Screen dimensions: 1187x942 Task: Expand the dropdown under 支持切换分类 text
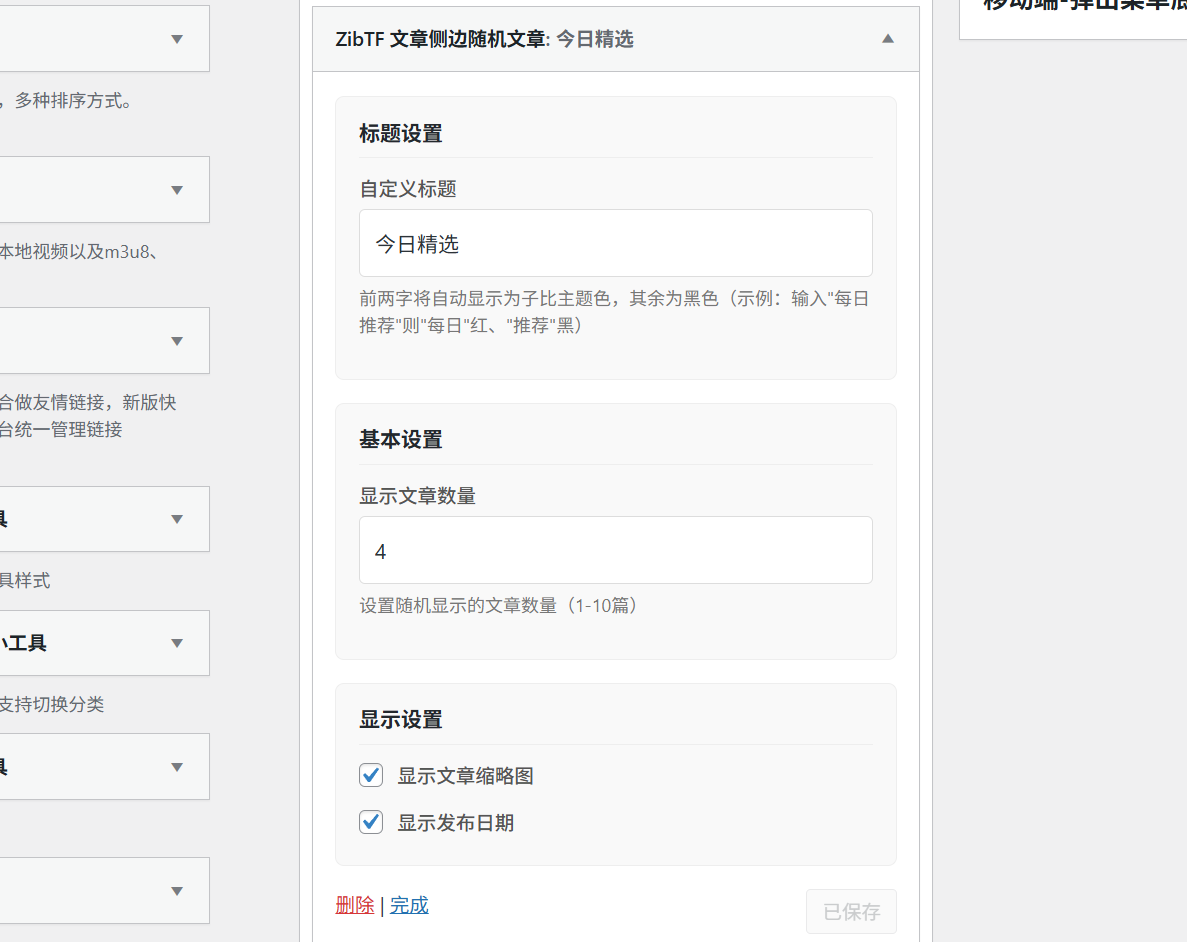(176, 767)
